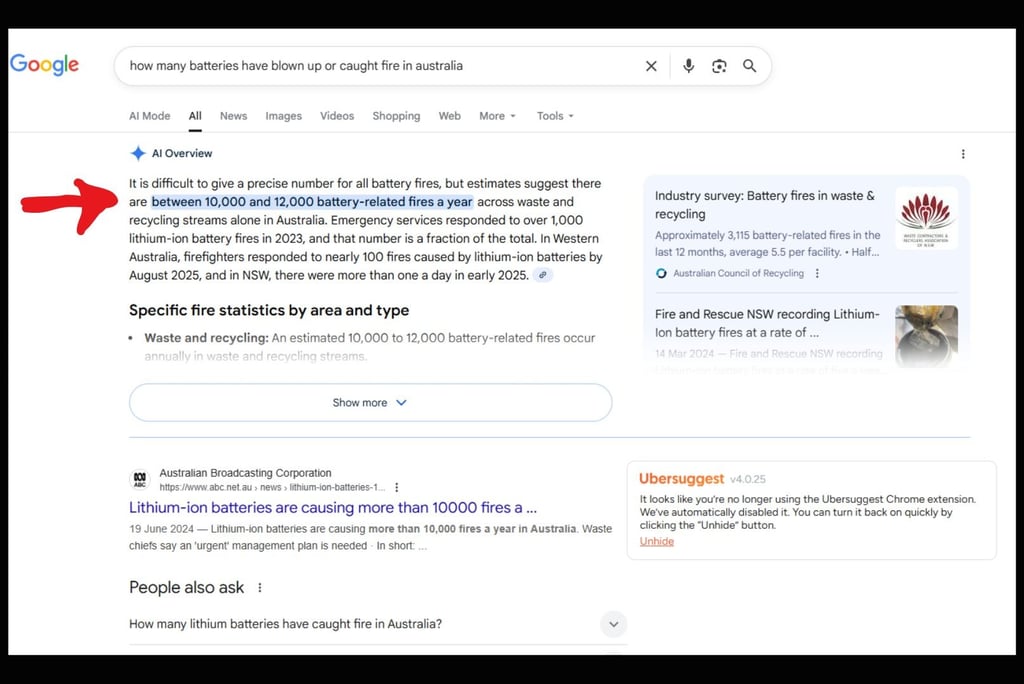
Task: Click the 'Australian Broadcasting Corporation' site name
Action: [x=245, y=472]
